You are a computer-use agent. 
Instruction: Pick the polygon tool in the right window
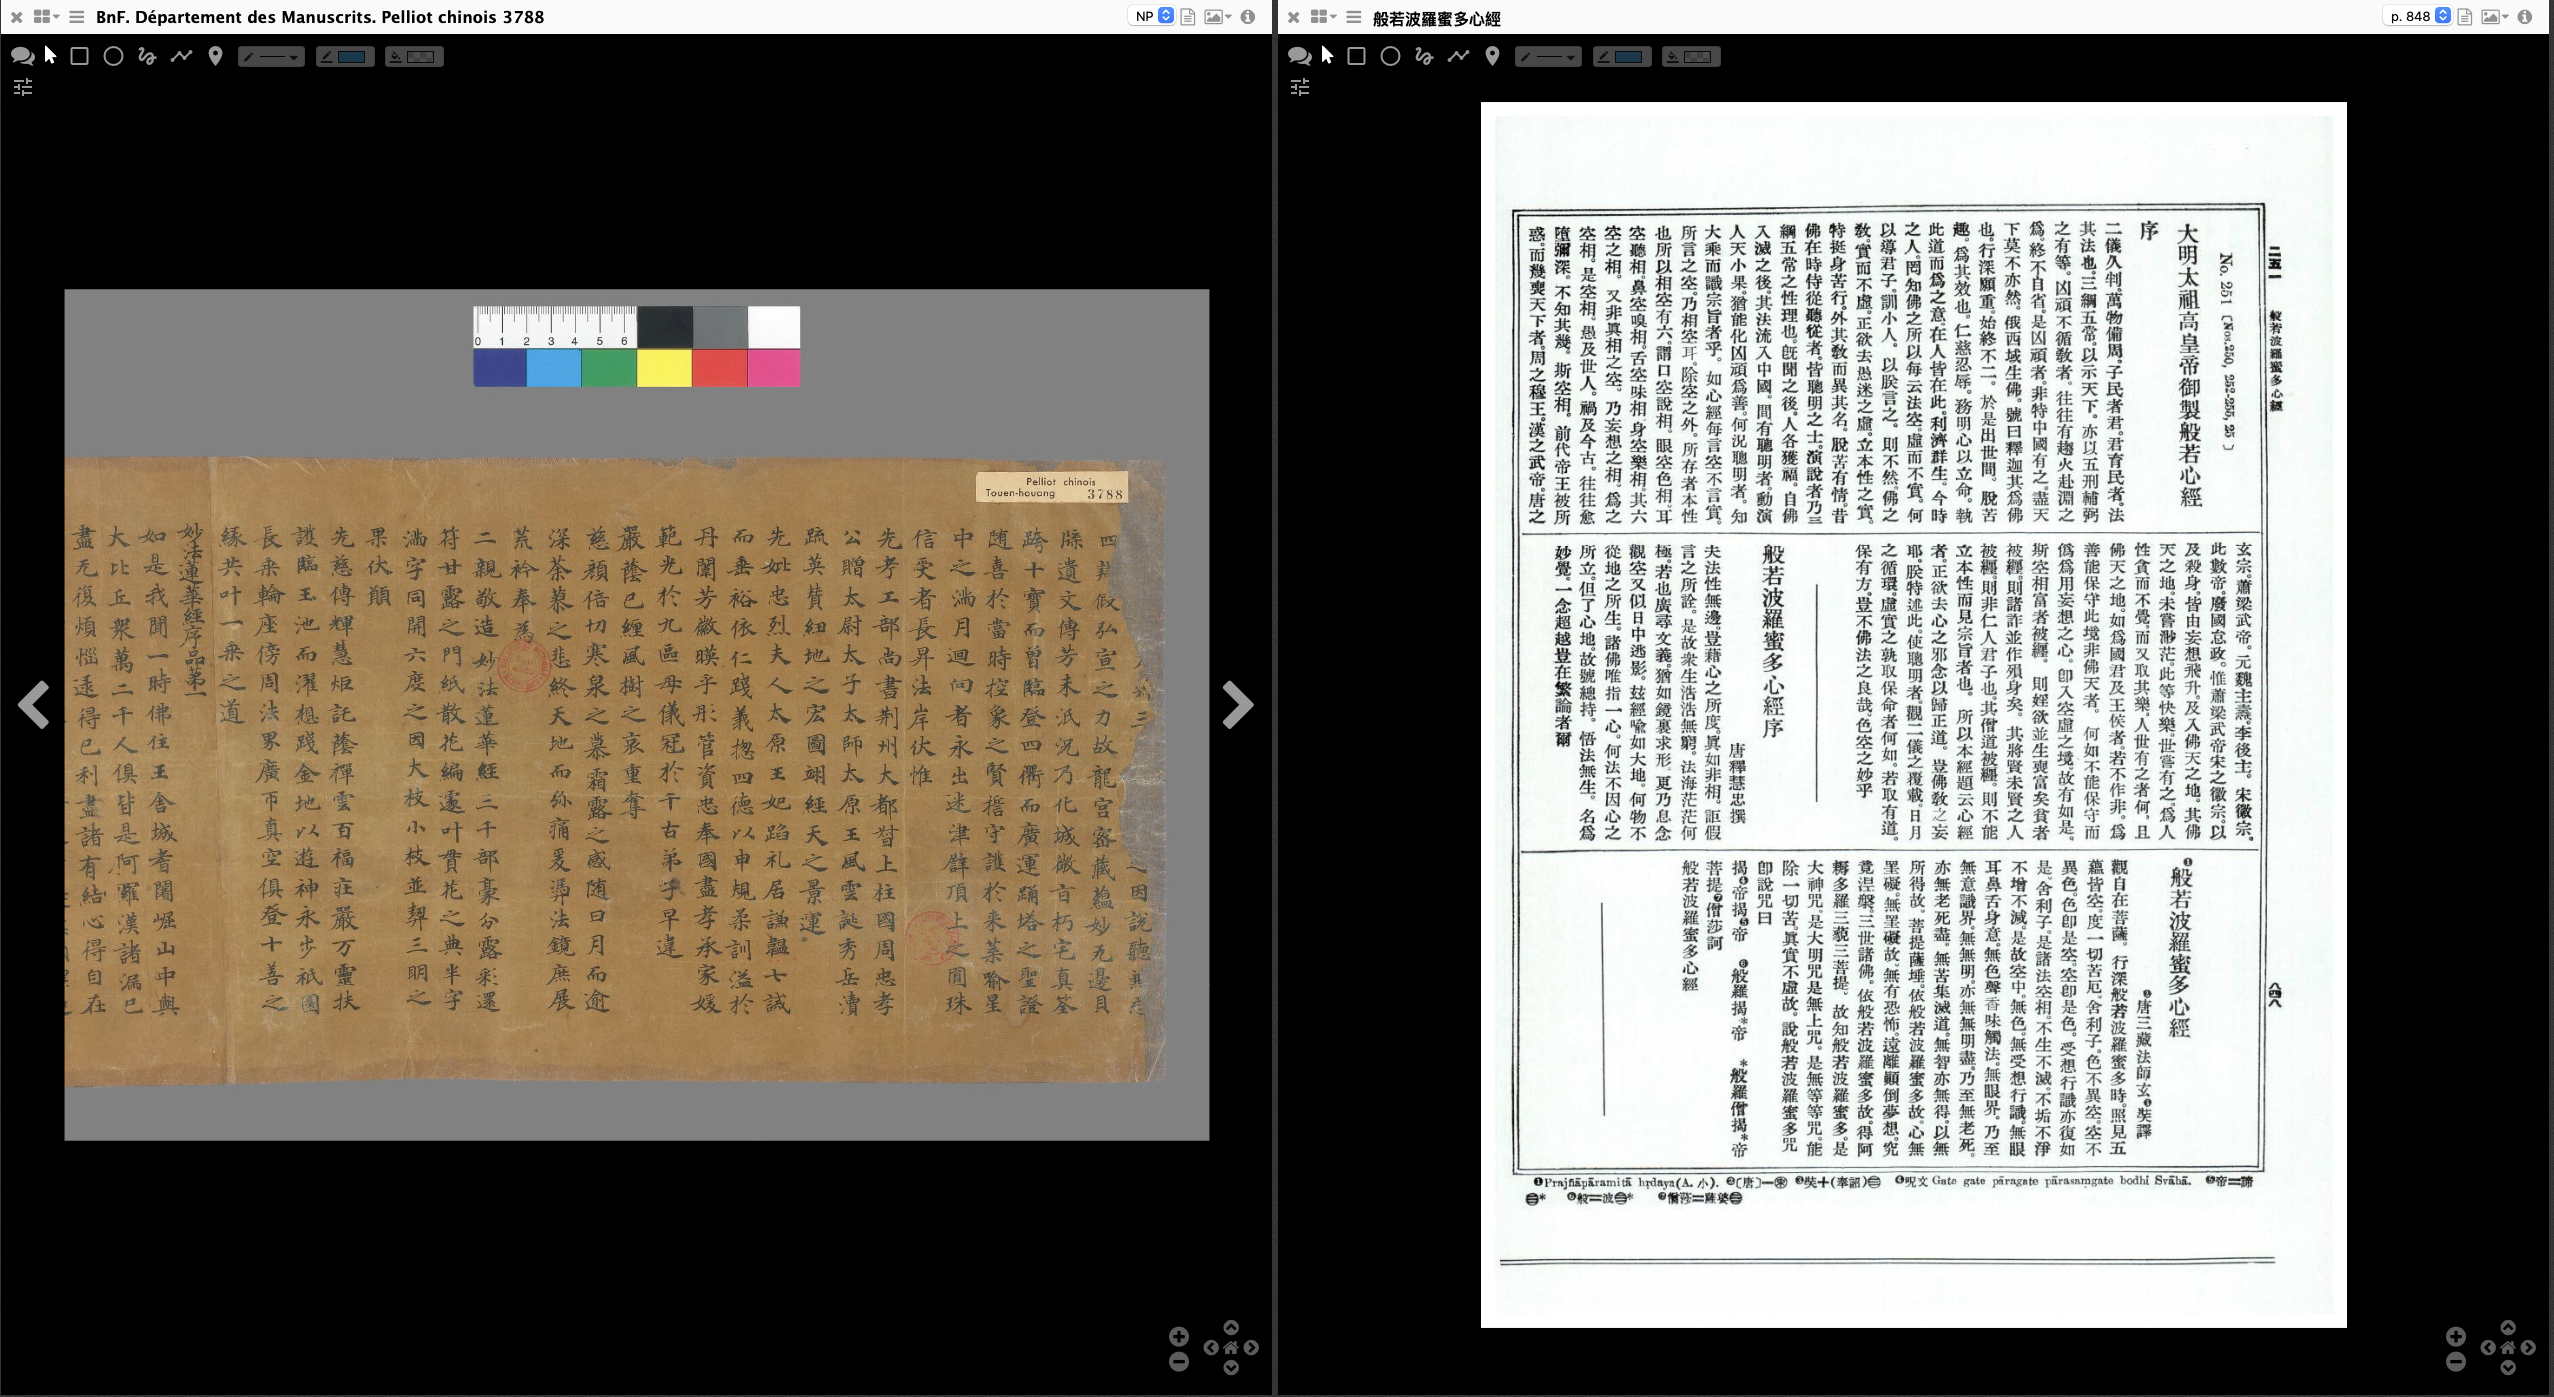1458,56
